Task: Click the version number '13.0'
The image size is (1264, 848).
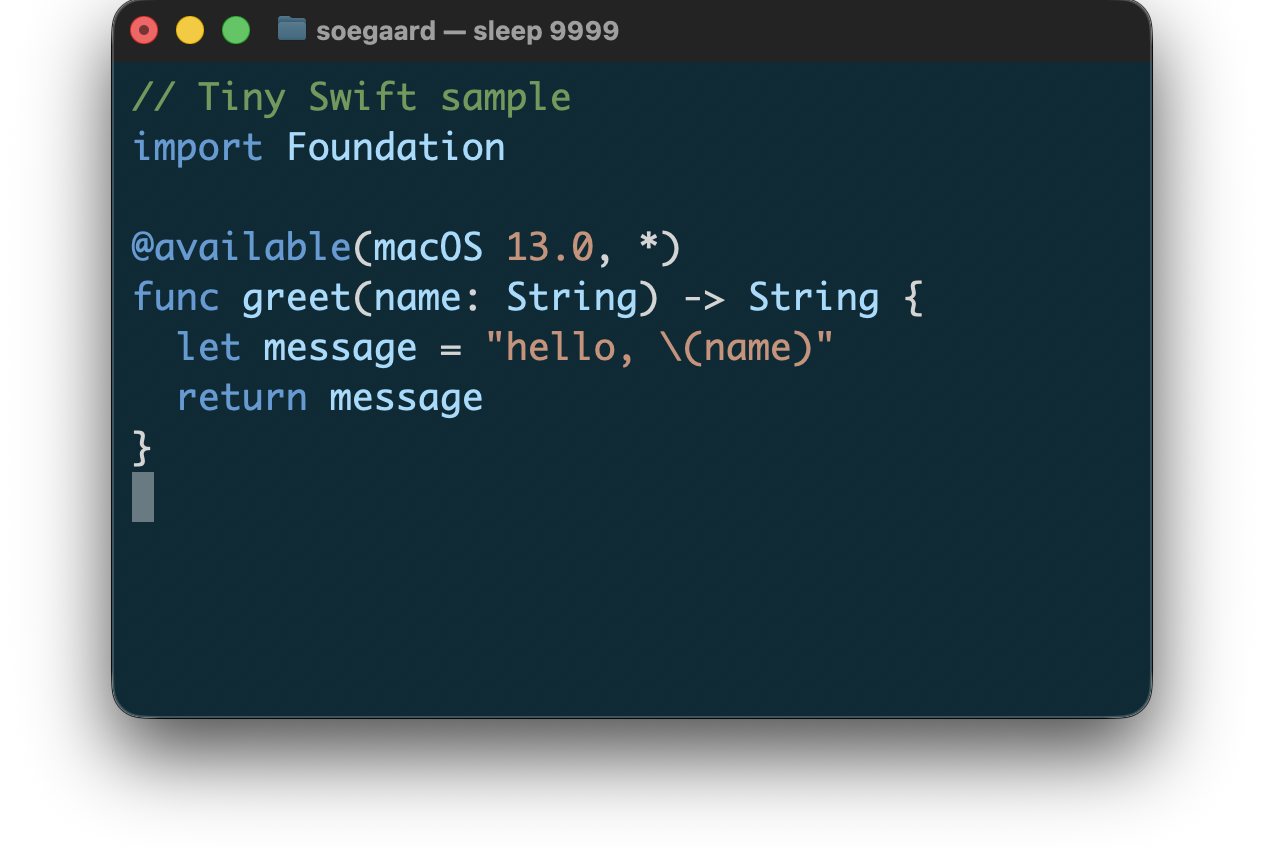Action: click(549, 247)
